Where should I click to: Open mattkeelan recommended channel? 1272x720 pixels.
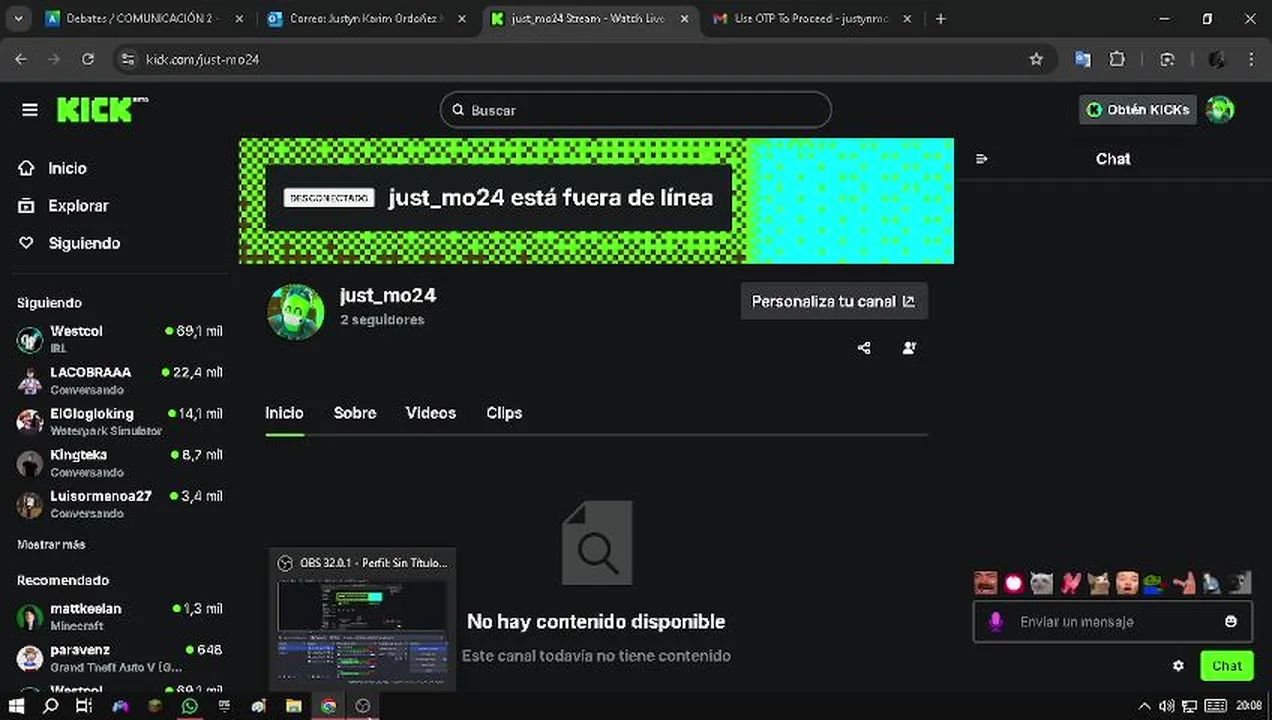click(x=120, y=616)
